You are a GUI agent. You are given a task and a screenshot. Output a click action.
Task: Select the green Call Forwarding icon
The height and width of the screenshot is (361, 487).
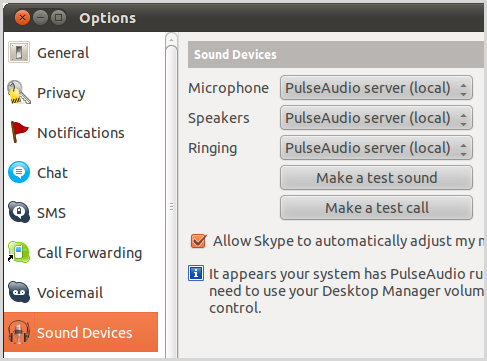tap(19, 252)
